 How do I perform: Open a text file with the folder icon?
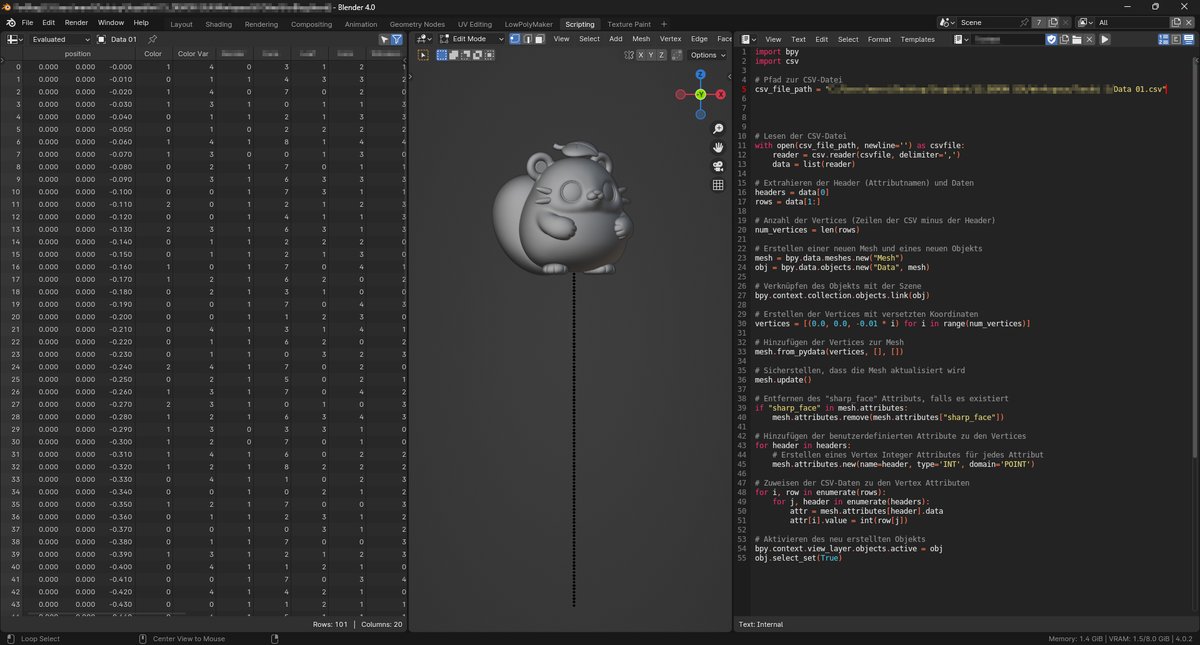(1076, 39)
